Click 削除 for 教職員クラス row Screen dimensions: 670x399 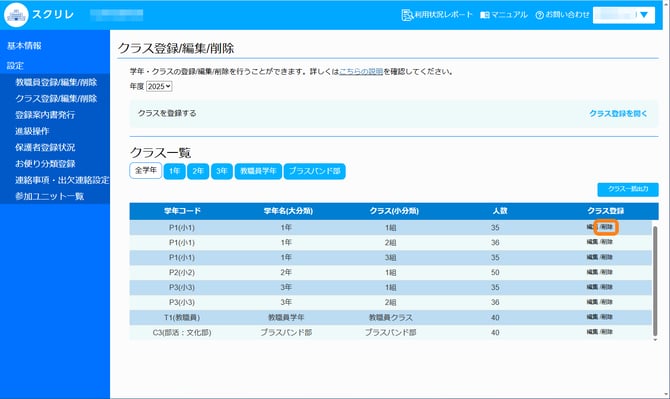tap(607, 317)
